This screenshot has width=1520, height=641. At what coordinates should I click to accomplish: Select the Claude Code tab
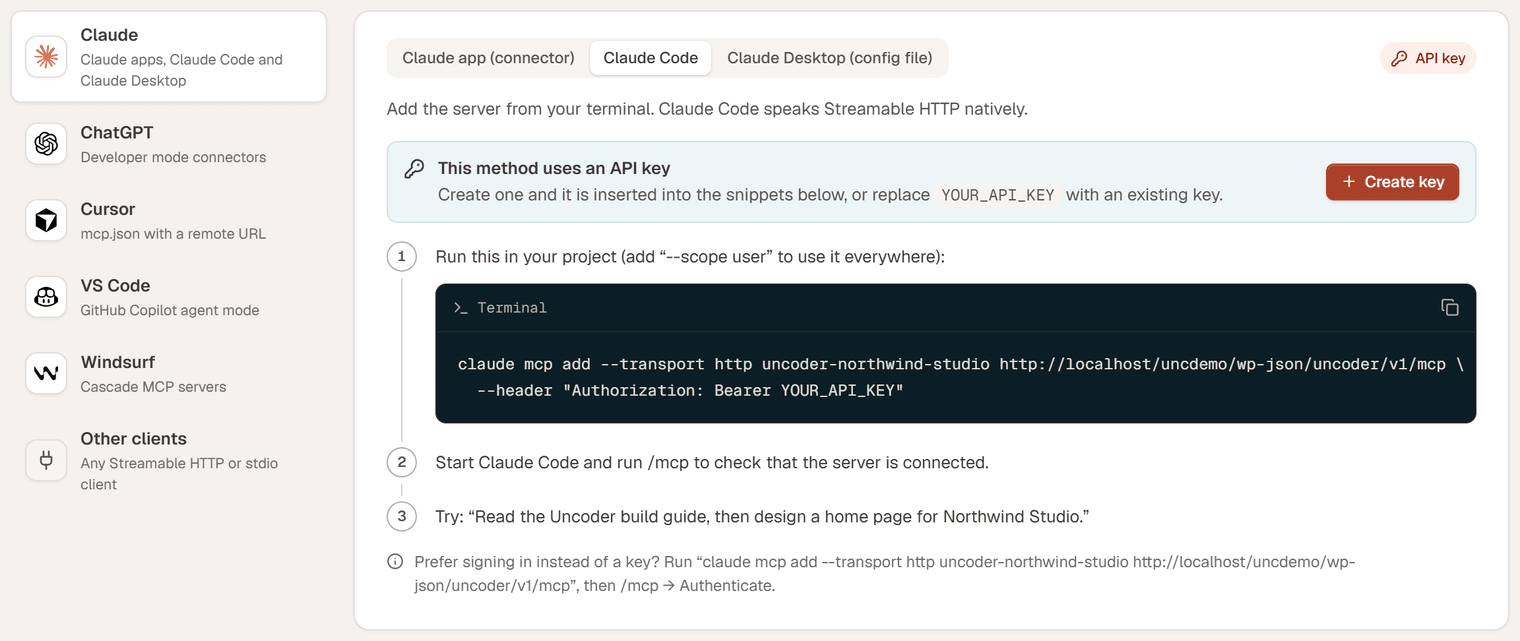[651, 58]
